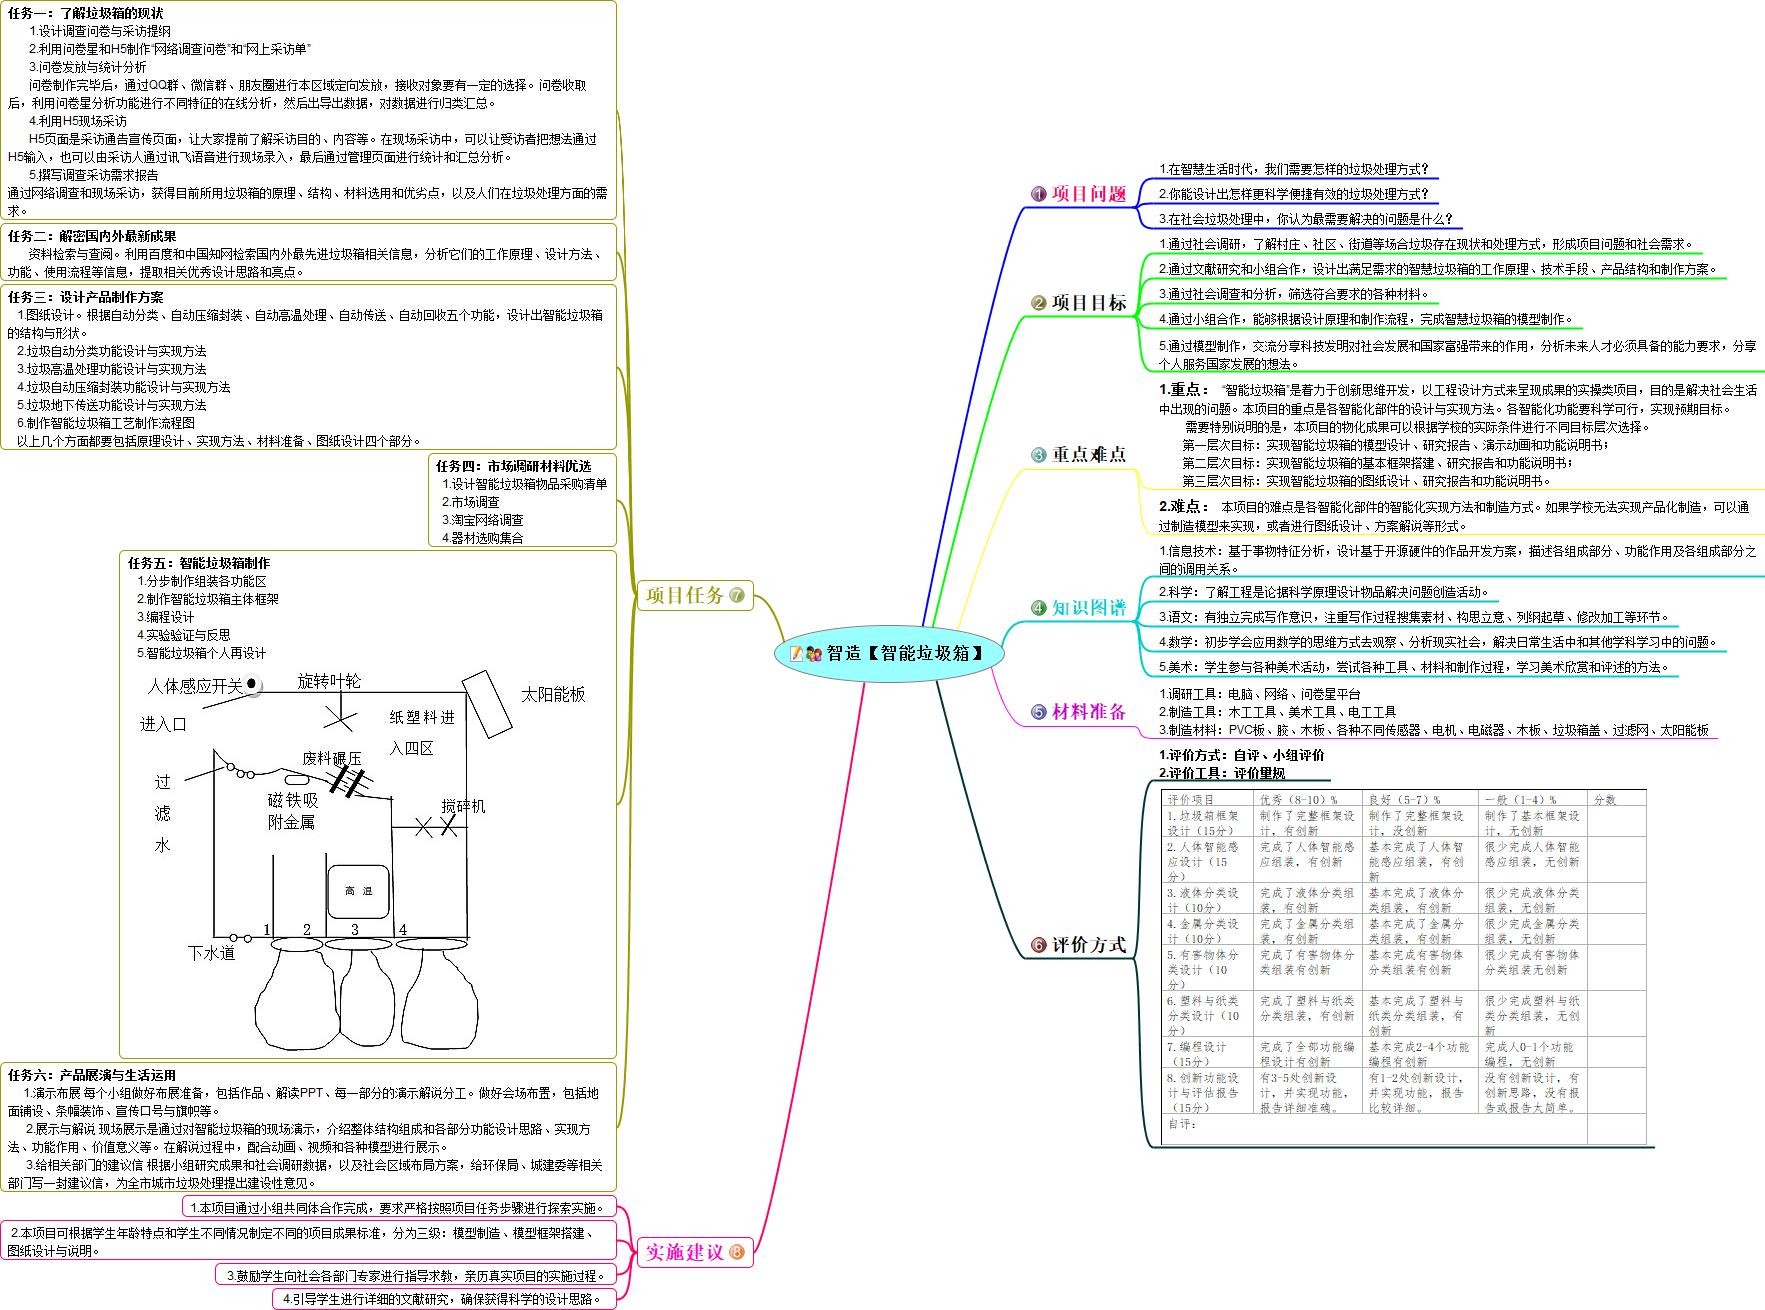Click the people icon in the central topic

point(813,653)
